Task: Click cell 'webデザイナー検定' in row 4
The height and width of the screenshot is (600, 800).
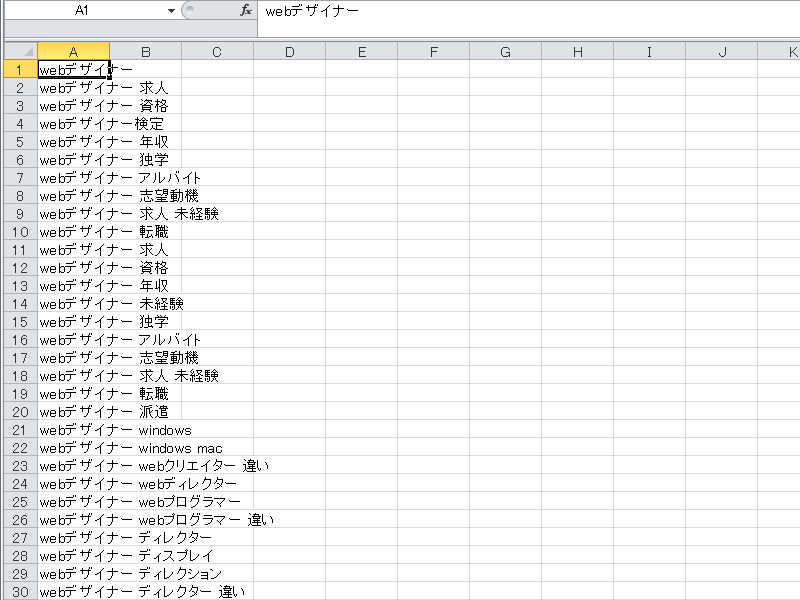Action: (x=73, y=124)
